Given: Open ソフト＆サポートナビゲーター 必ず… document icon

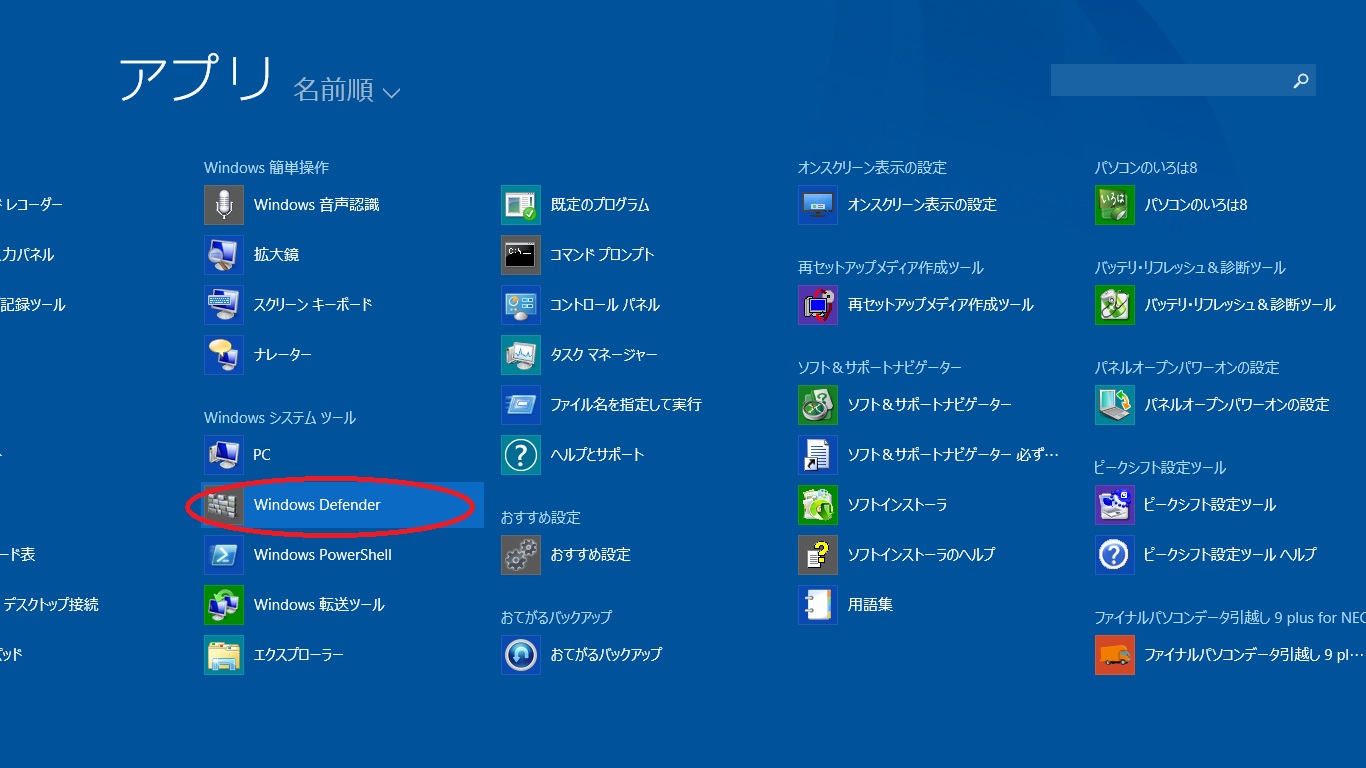Looking at the screenshot, I should [x=818, y=455].
